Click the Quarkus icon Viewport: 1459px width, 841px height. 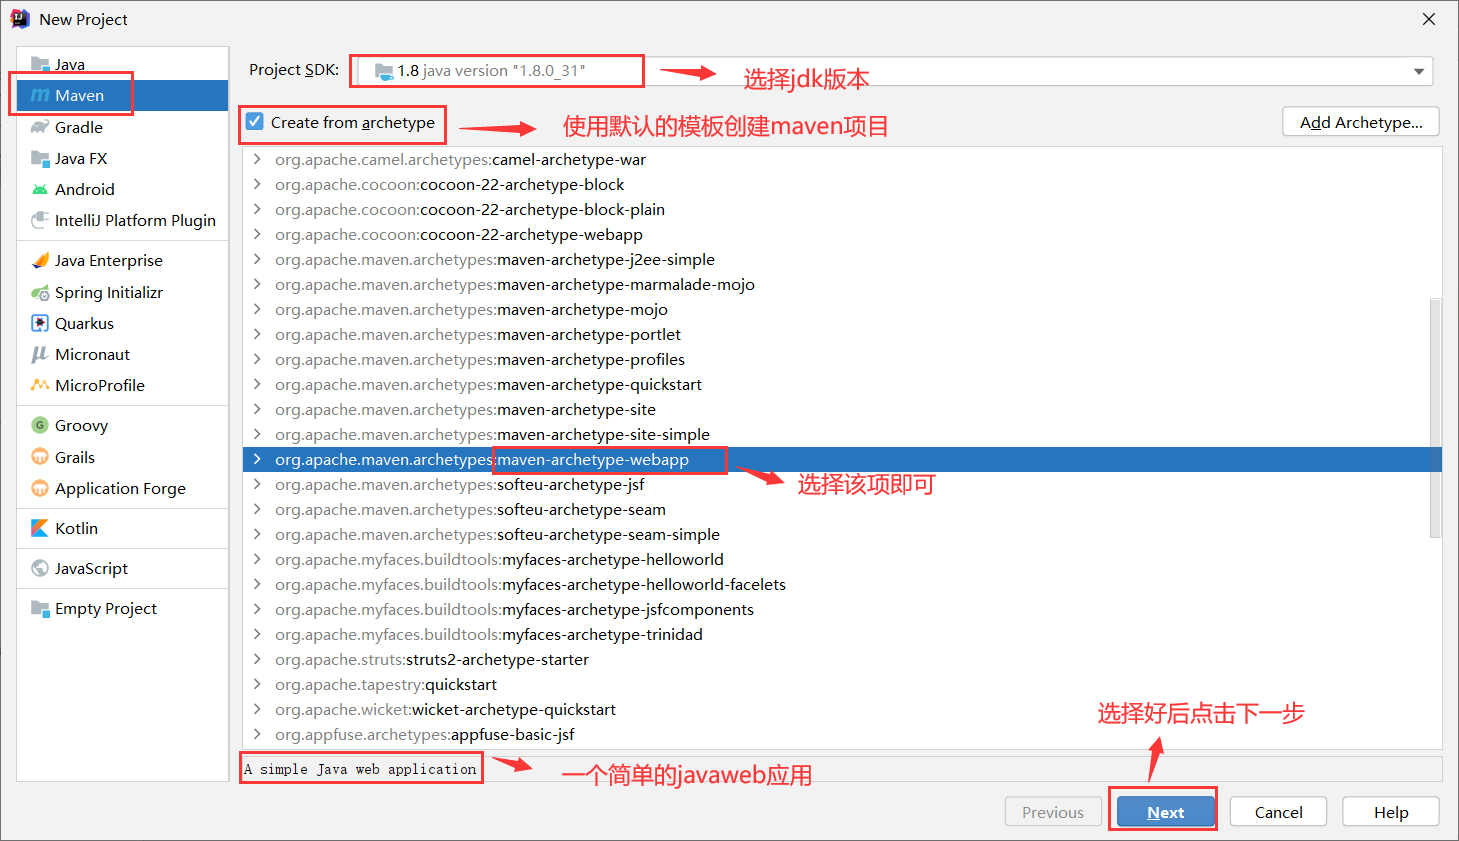[40, 323]
